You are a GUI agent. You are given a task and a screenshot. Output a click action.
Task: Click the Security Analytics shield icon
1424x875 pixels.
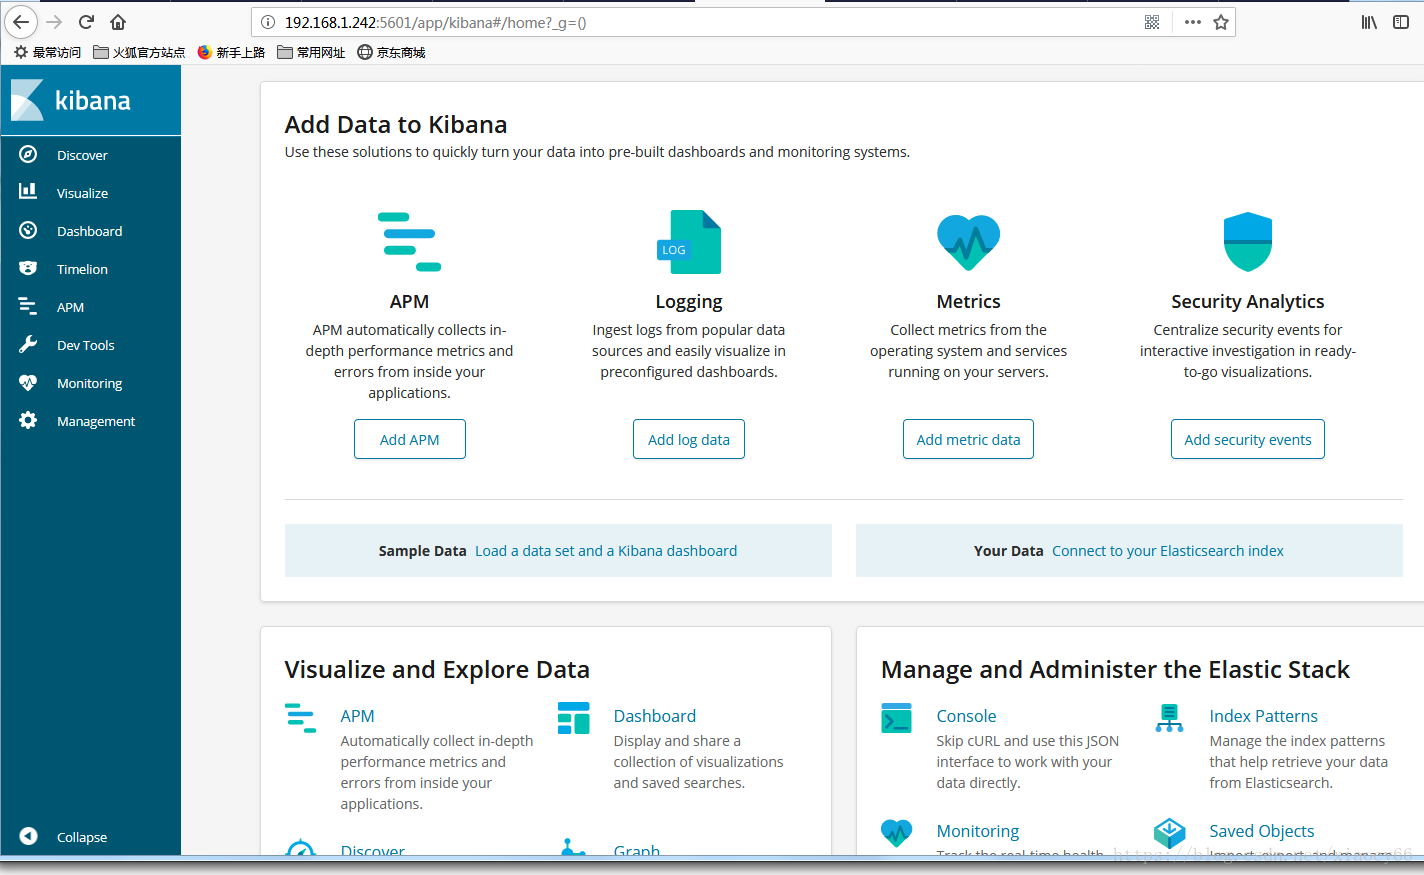click(x=1248, y=242)
